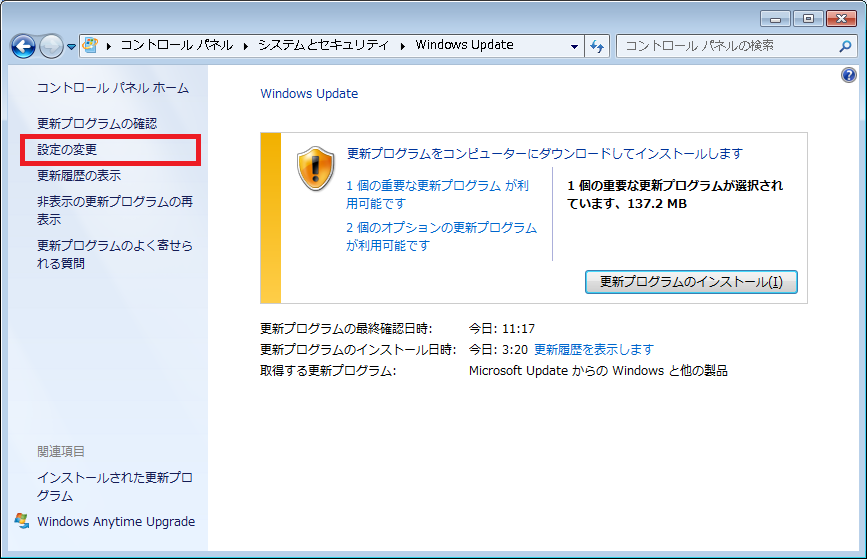
Task: Open 設定の変更 in the left sidebar
Action: [x=67, y=150]
